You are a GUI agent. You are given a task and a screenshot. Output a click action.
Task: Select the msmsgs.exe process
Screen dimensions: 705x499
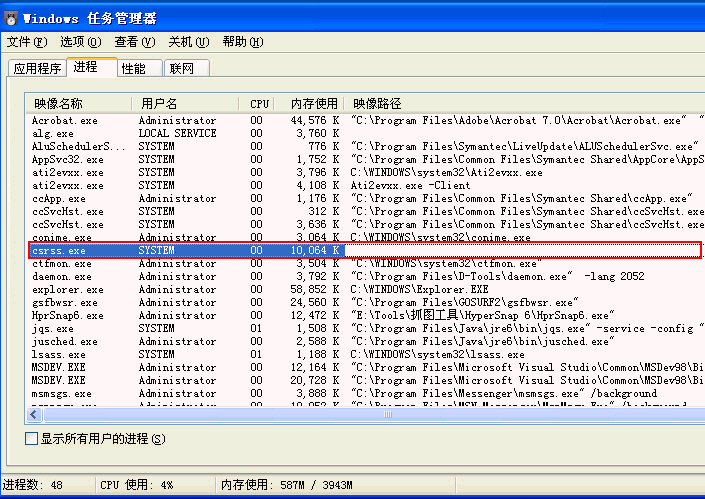[366, 394]
